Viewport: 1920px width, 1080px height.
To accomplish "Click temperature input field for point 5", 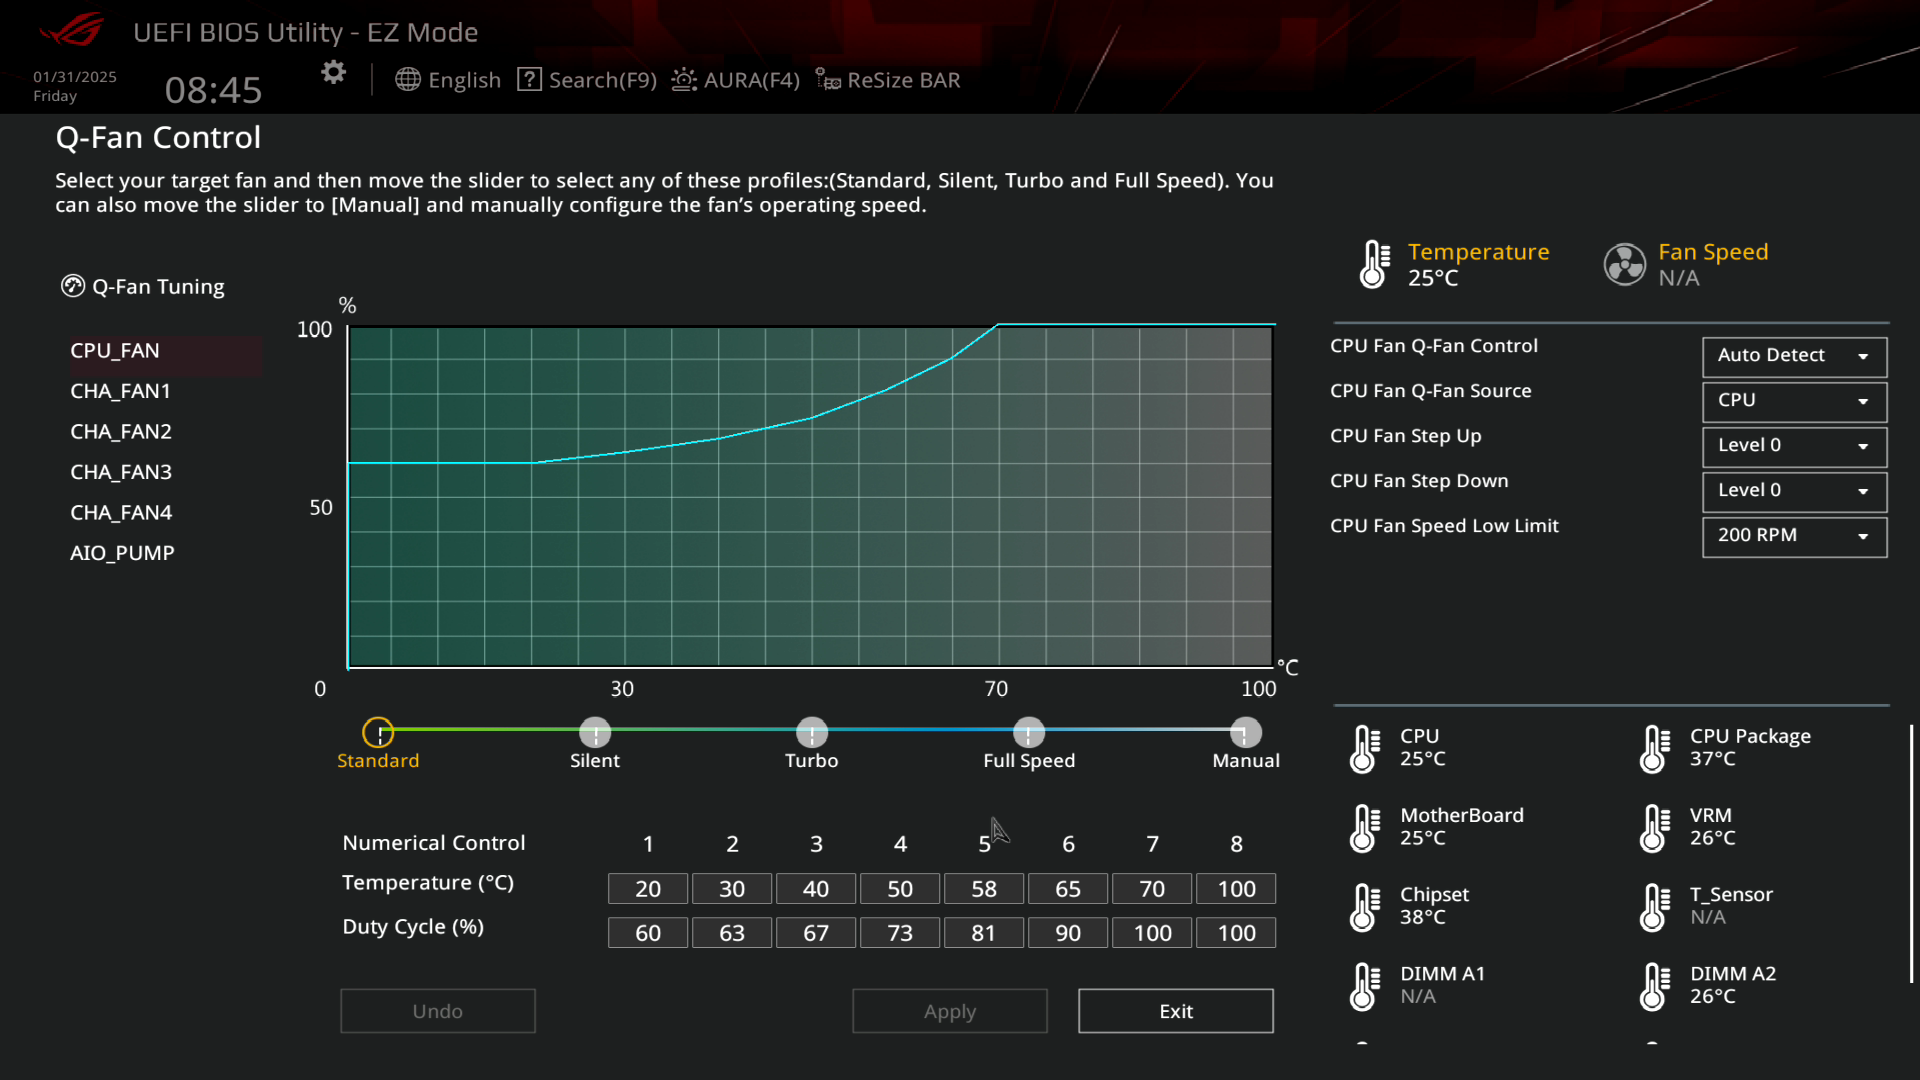I will click(x=984, y=887).
